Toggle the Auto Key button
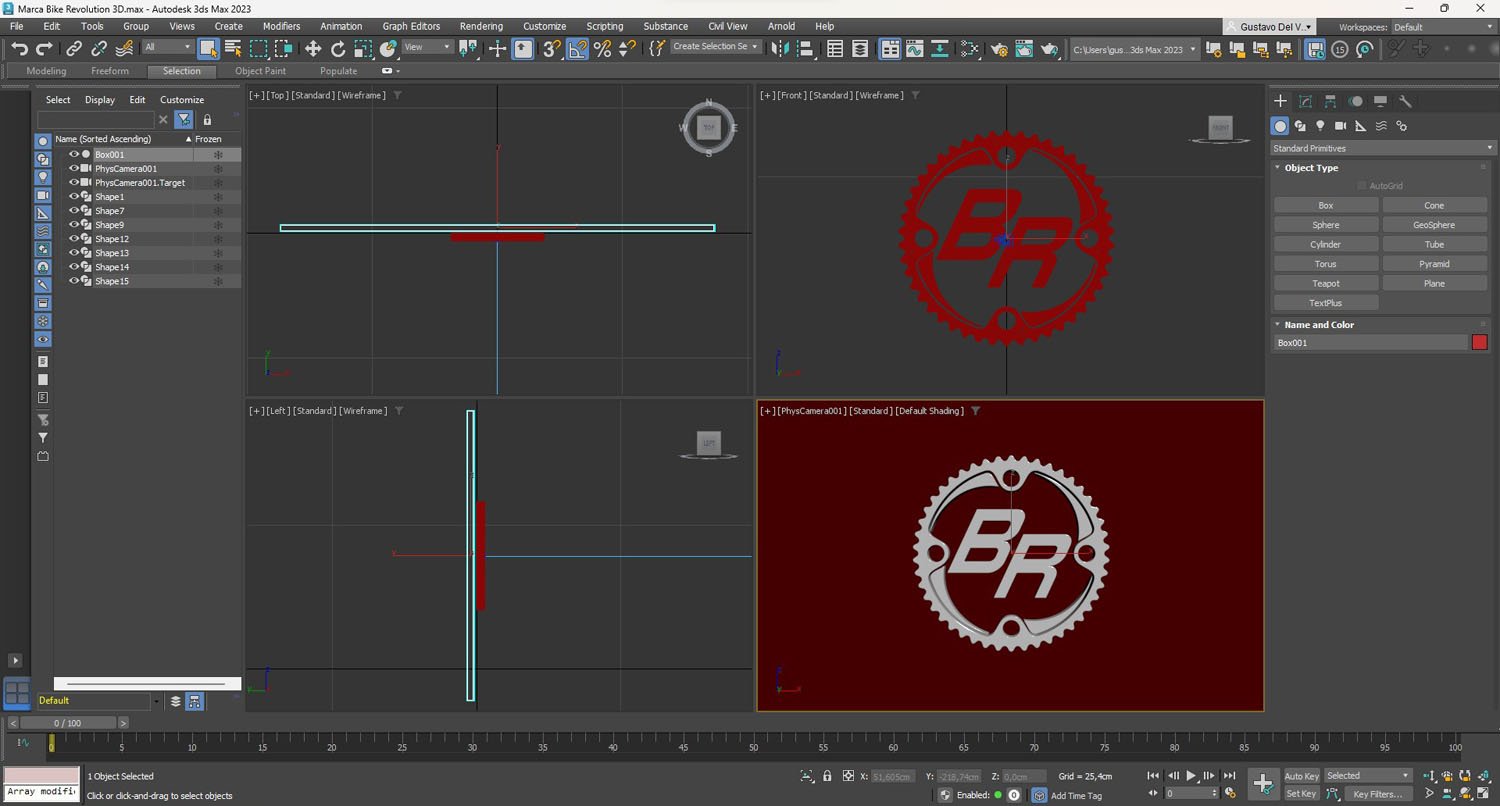 [x=1301, y=776]
